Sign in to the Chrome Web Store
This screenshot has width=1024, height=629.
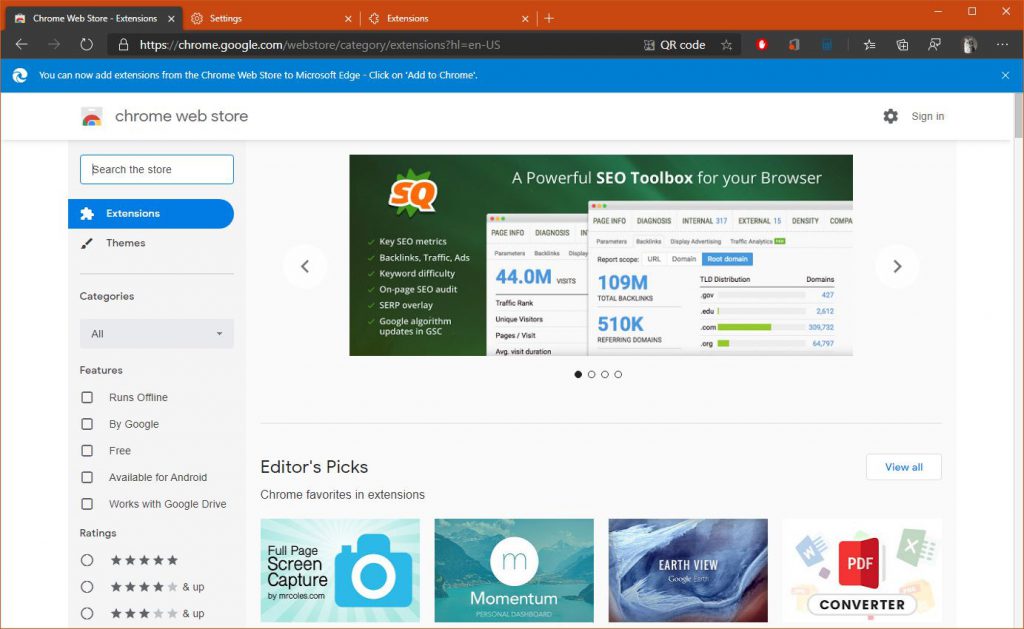click(x=927, y=116)
